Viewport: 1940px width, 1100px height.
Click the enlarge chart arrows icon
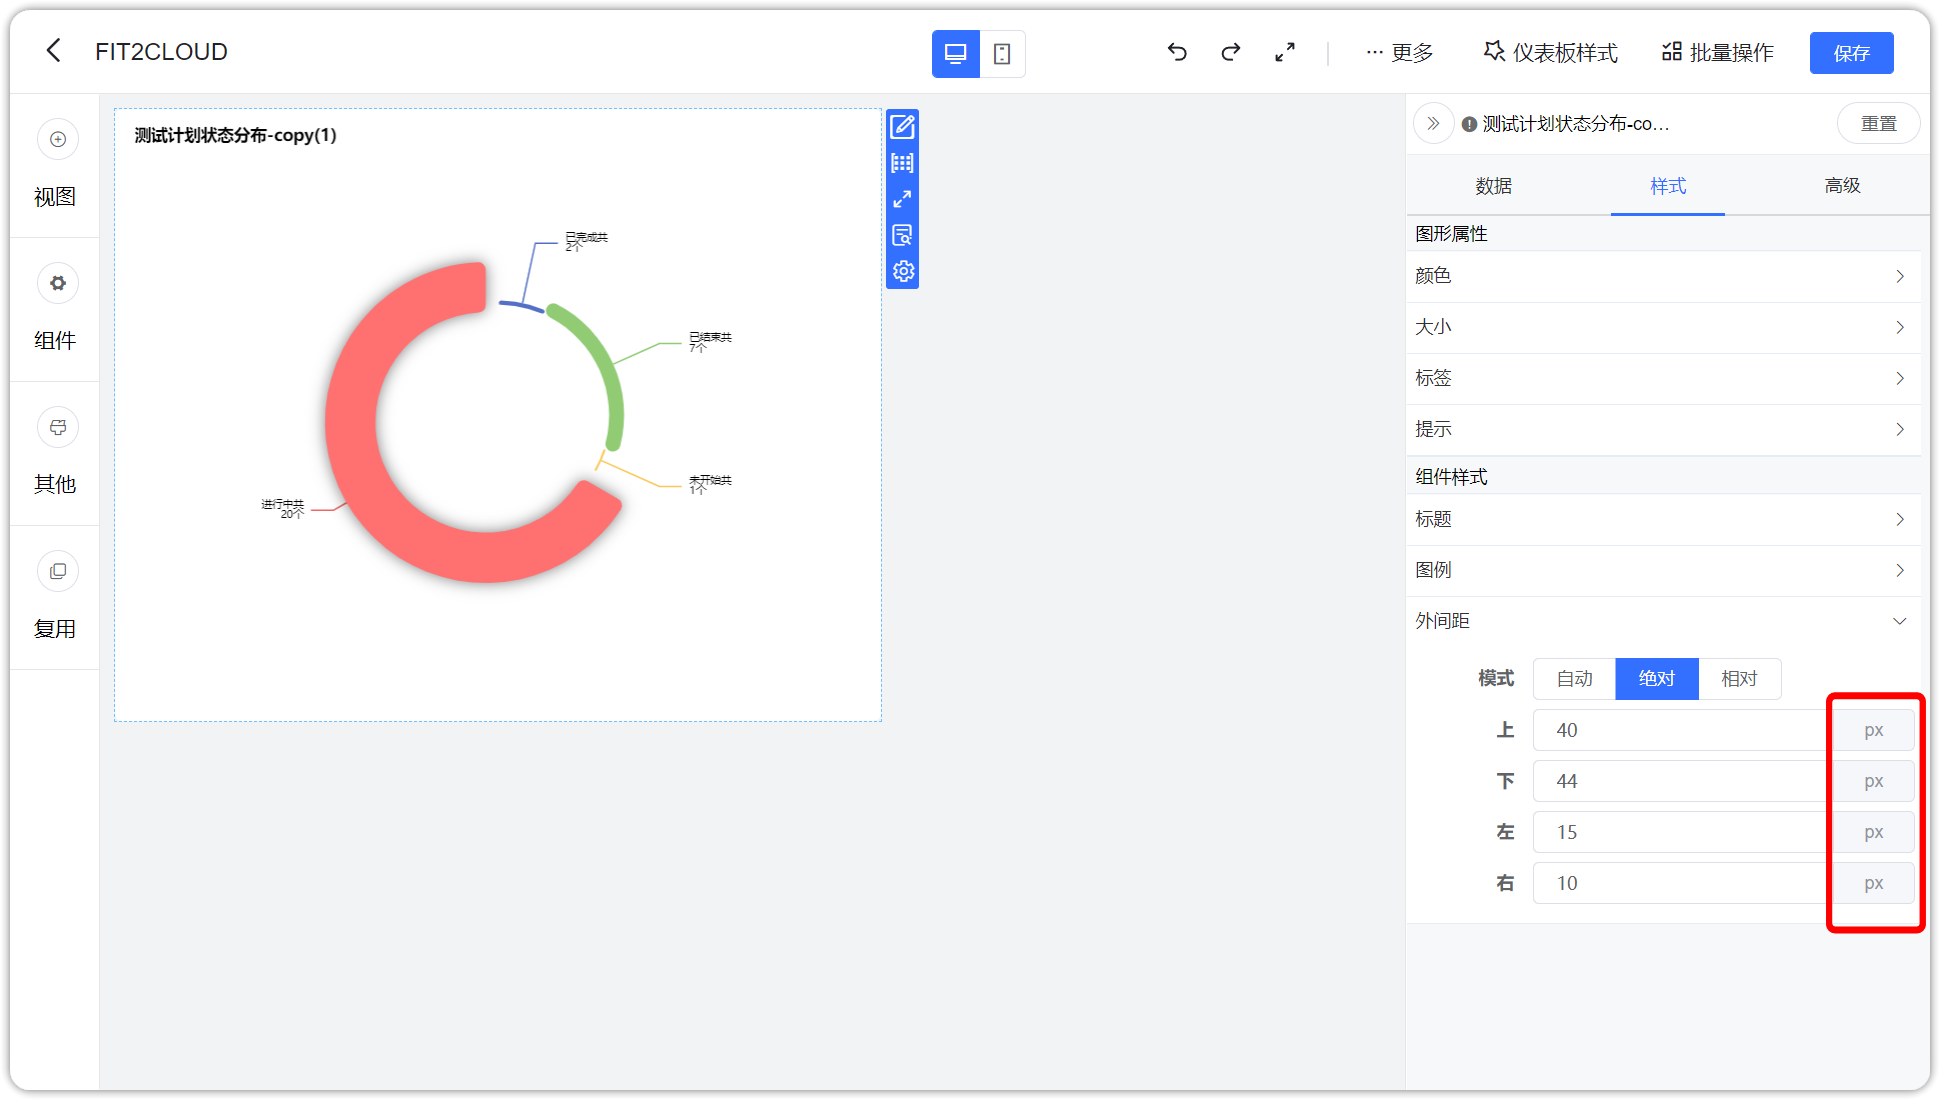point(902,198)
